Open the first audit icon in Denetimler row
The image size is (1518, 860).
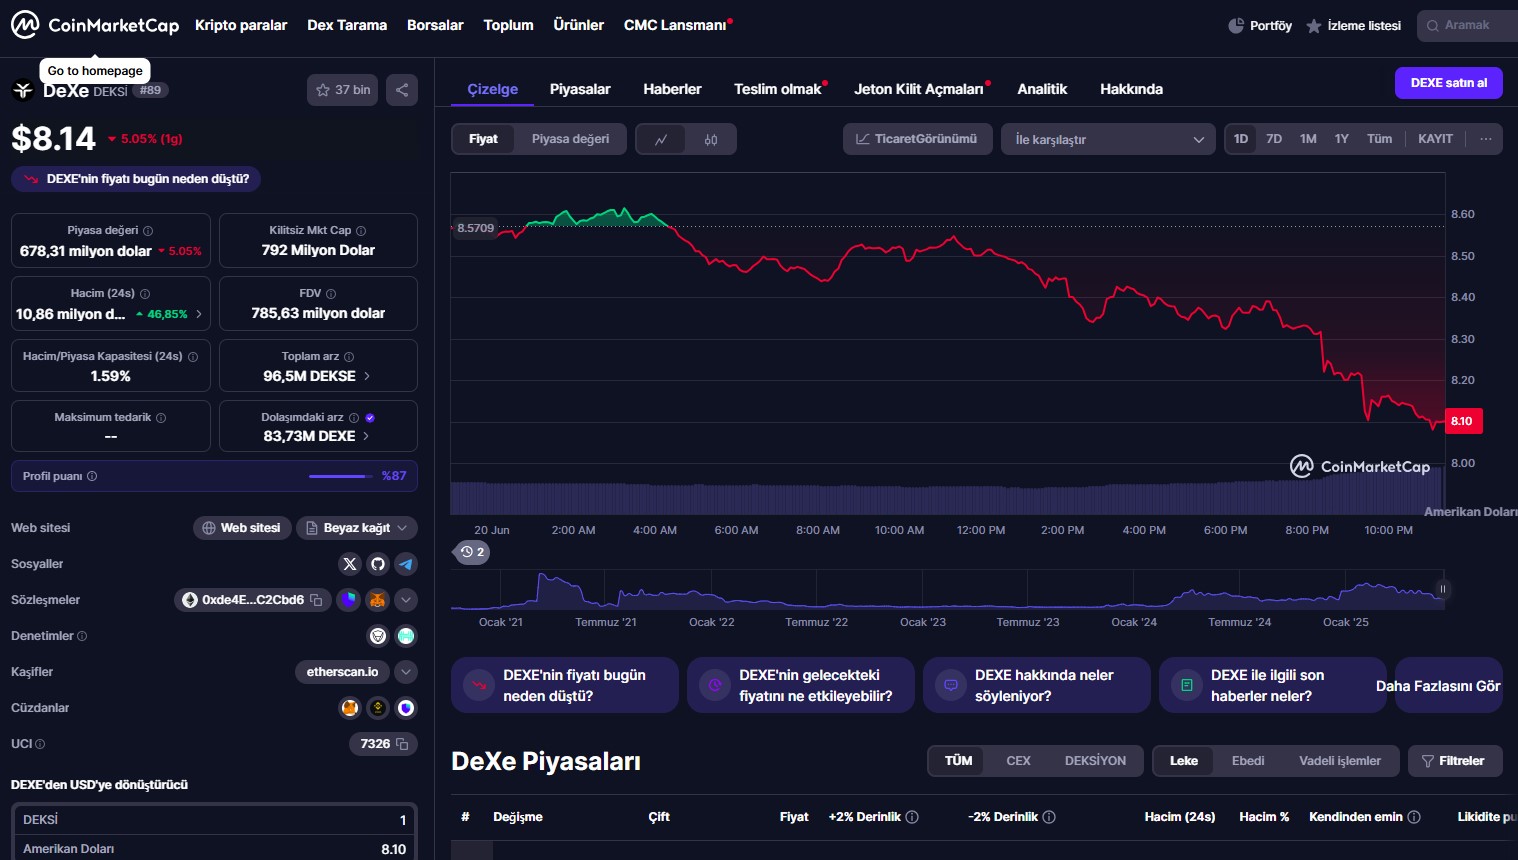click(378, 636)
